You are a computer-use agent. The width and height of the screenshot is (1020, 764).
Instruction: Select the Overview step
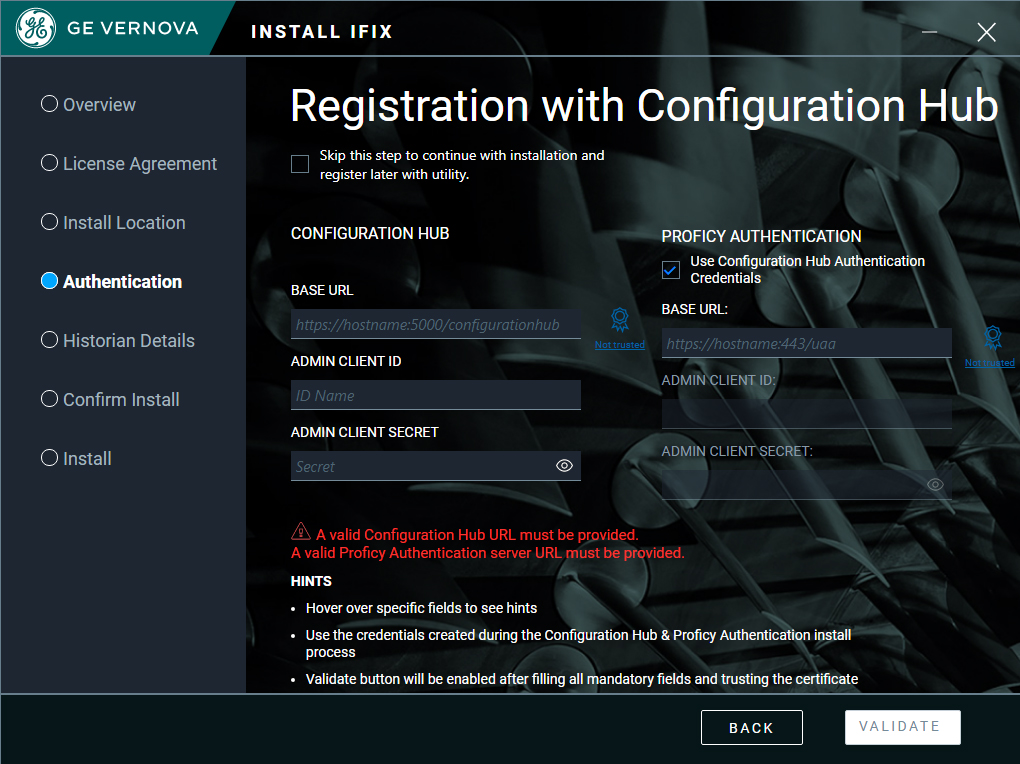coord(88,104)
